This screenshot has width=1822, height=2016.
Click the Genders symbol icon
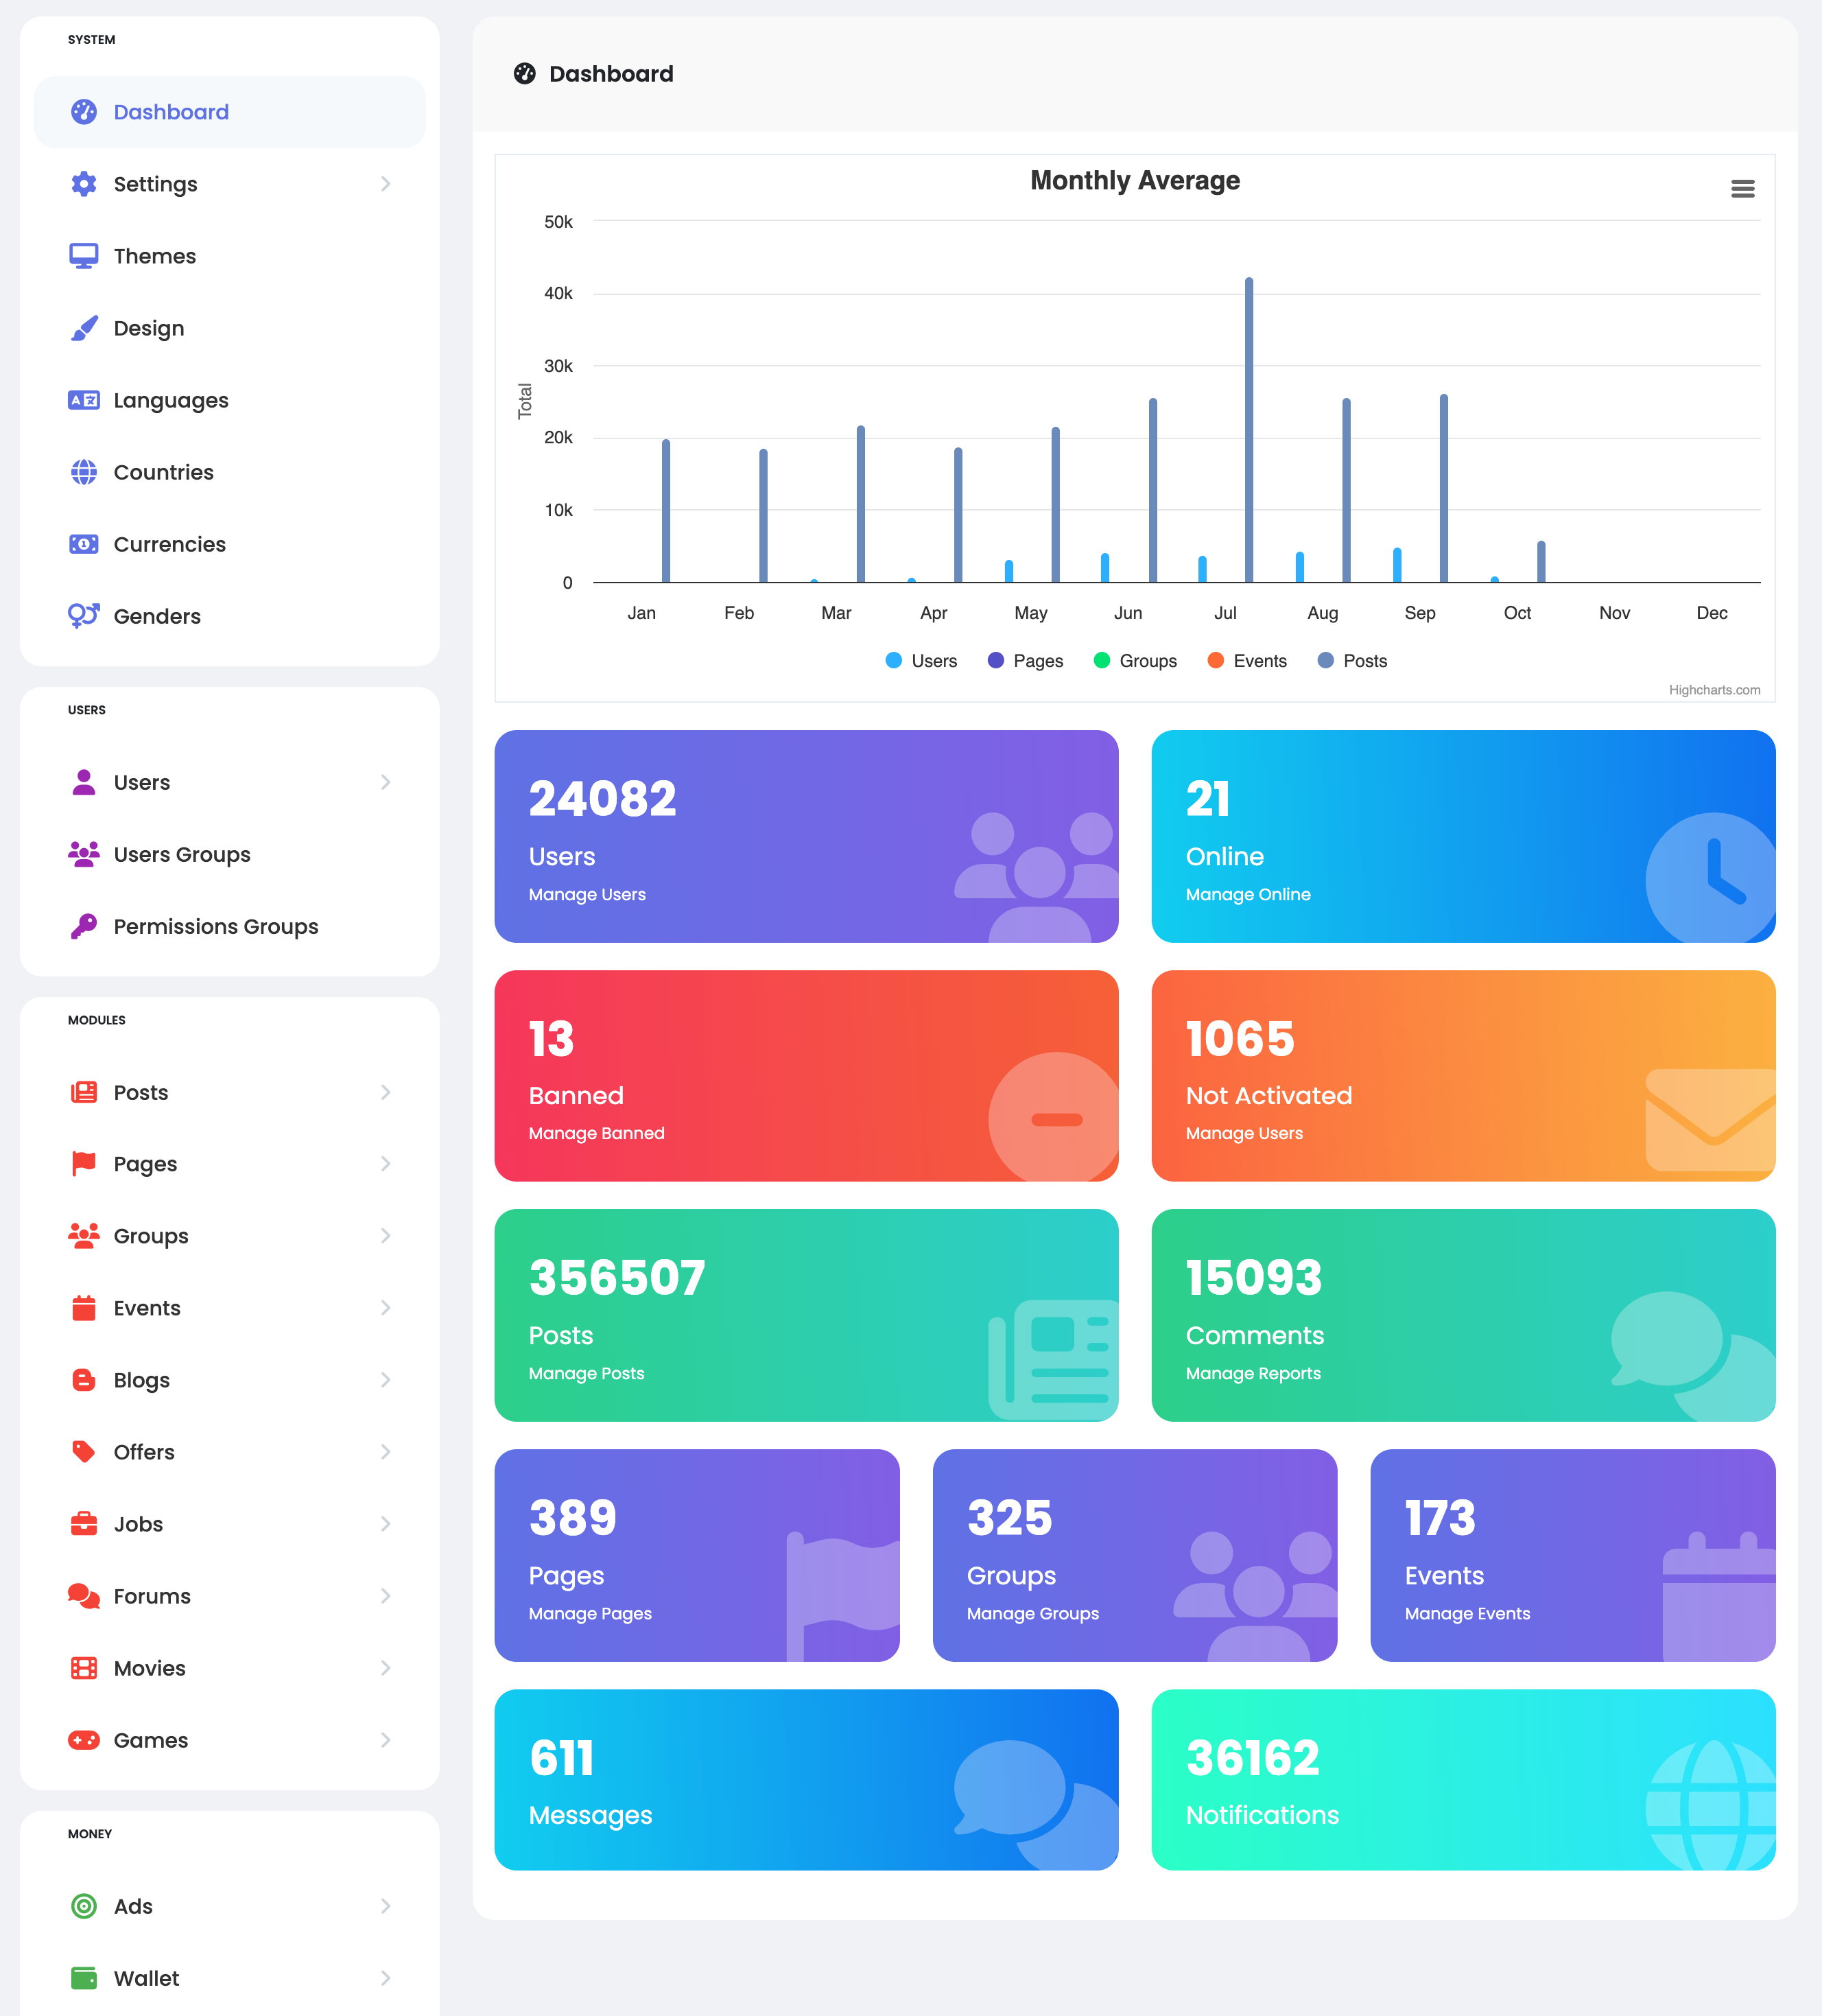(x=84, y=615)
